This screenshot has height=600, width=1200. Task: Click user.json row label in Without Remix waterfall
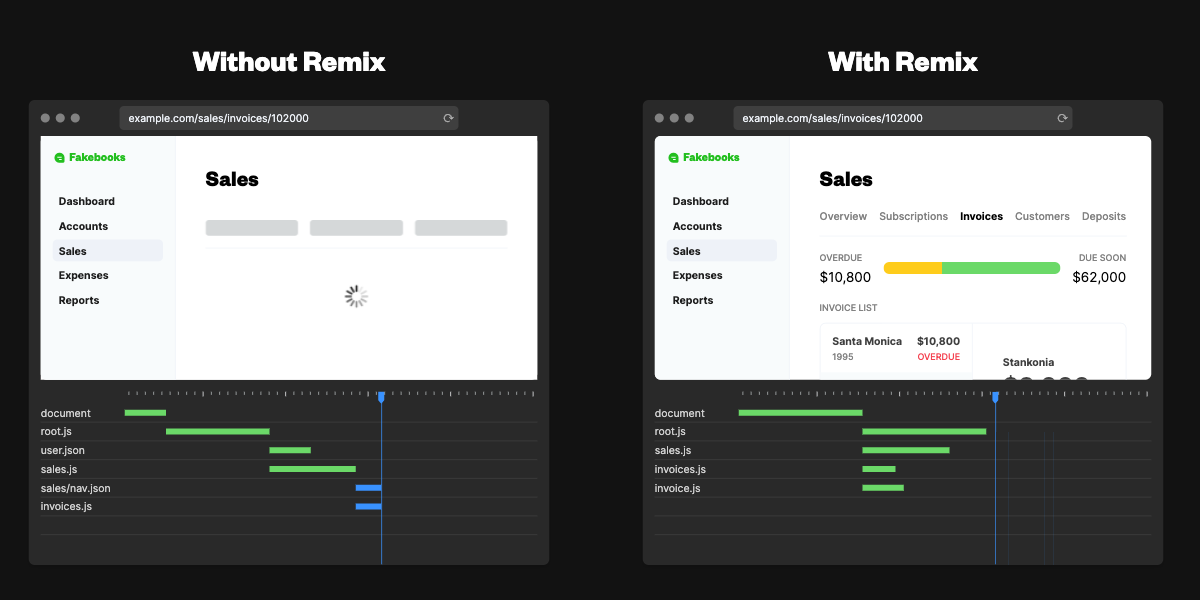(61, 450)
